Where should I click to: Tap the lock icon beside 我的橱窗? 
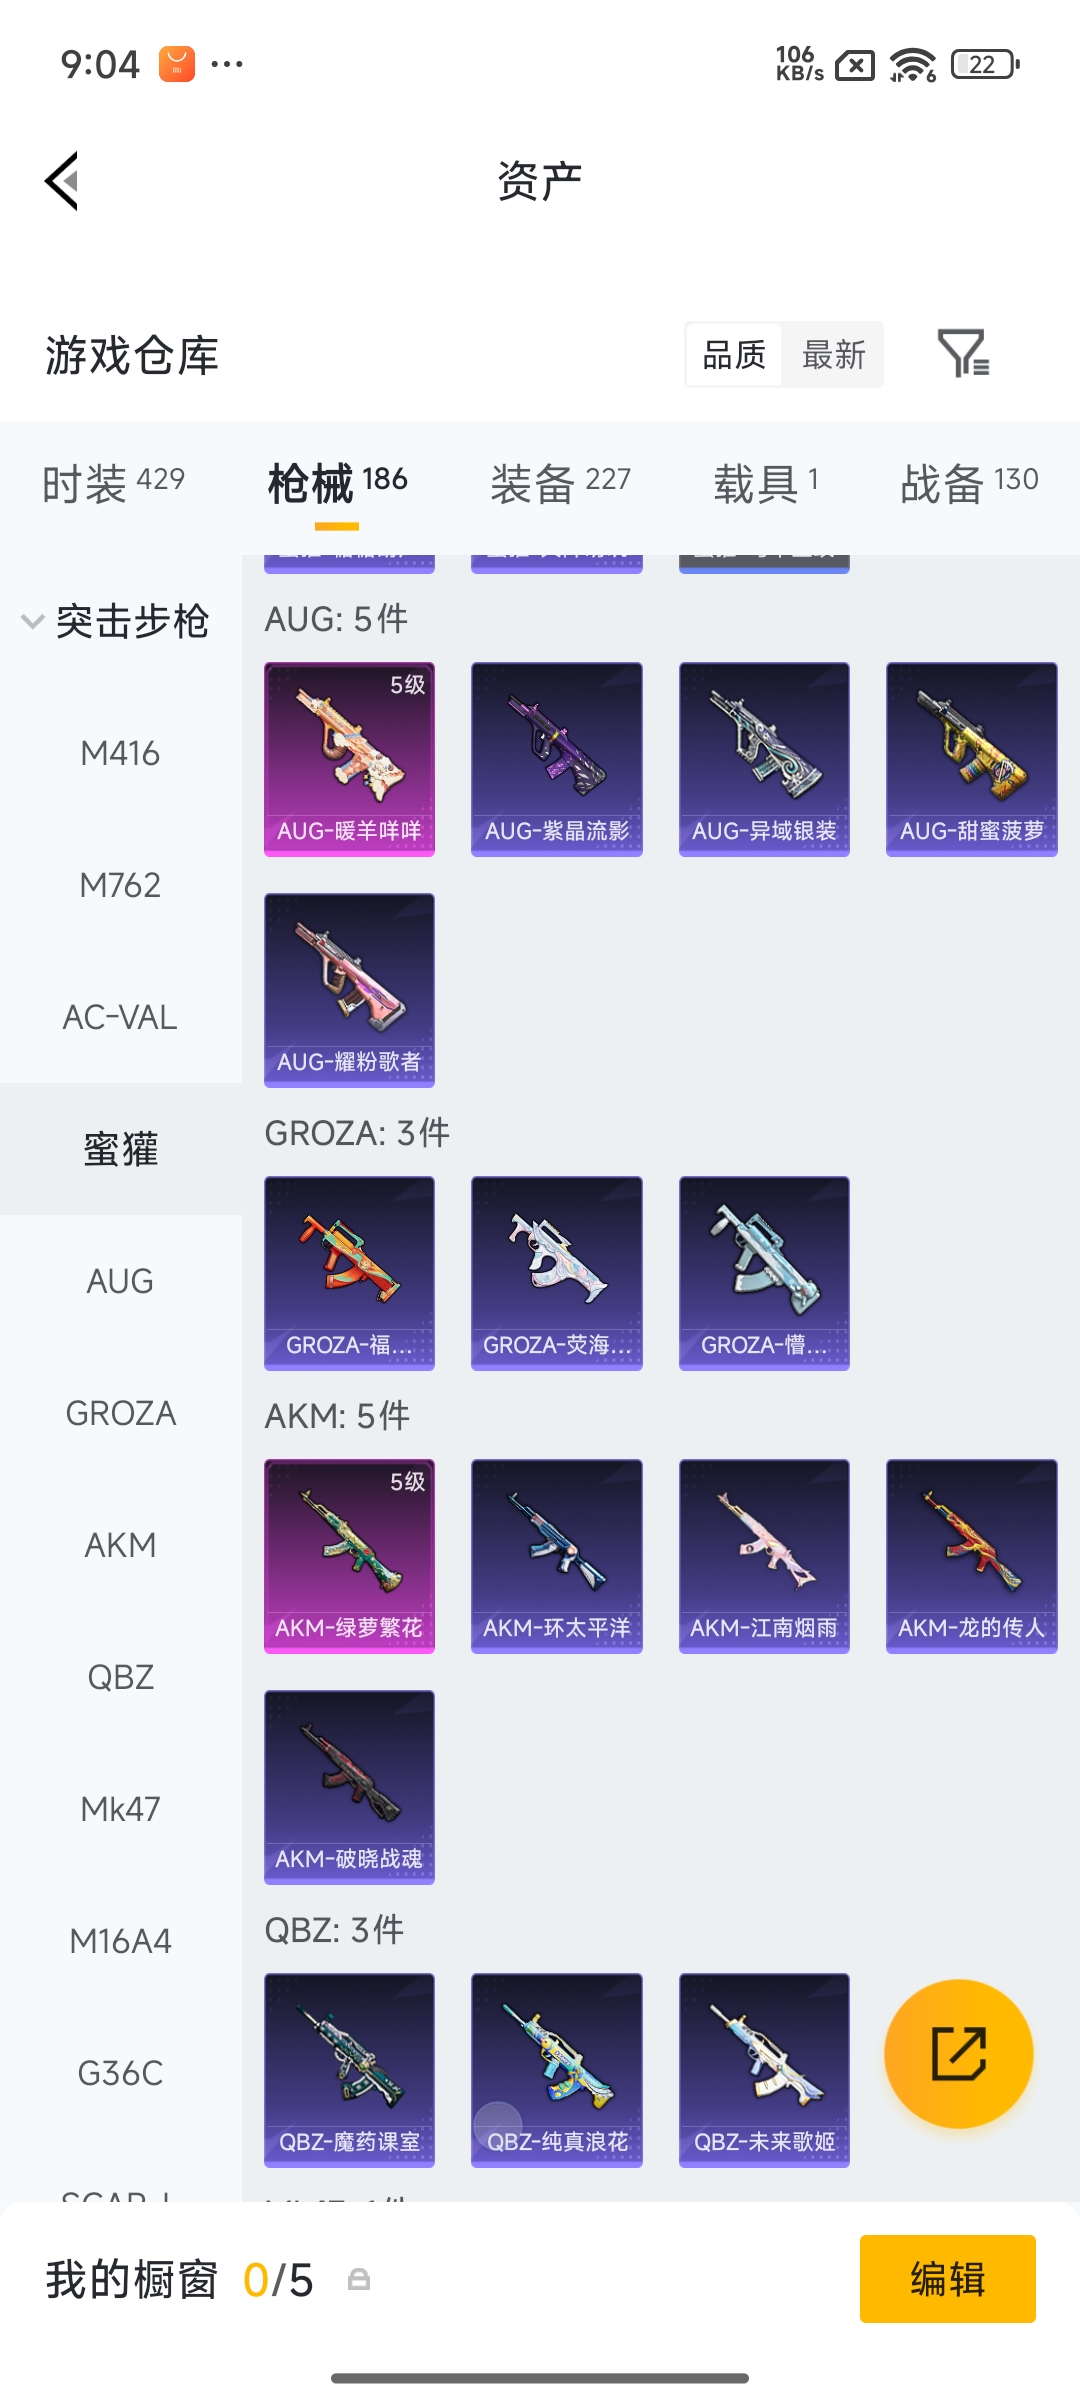click(x=359, y=2280)
